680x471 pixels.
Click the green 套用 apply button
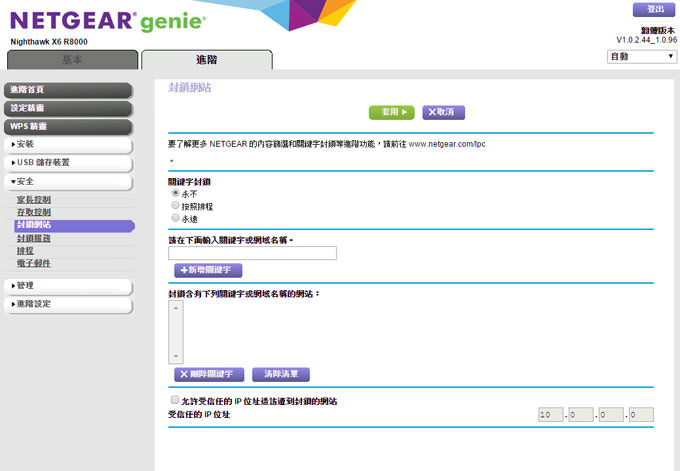[x=392, y=112]
